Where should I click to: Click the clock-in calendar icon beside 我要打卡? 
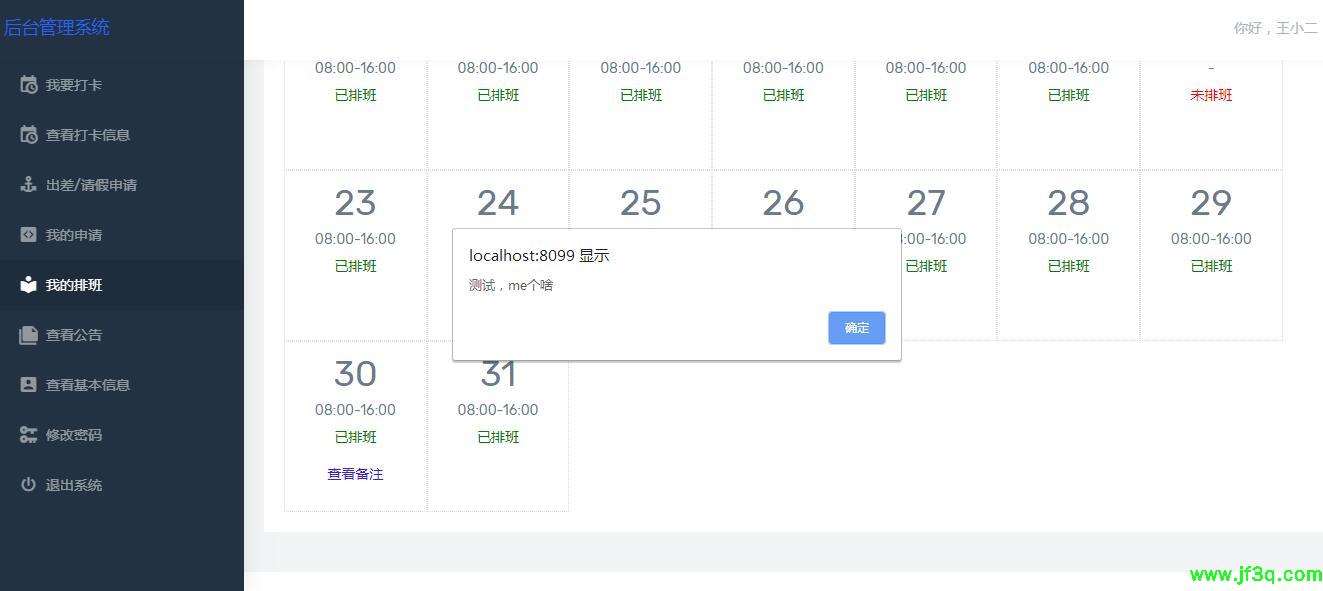(x=29, y=85)
